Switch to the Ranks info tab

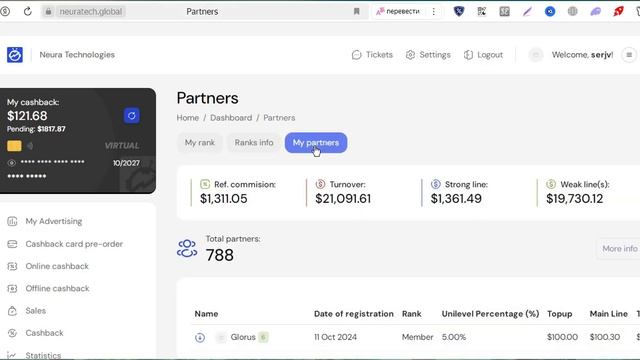tap(254, 143)
